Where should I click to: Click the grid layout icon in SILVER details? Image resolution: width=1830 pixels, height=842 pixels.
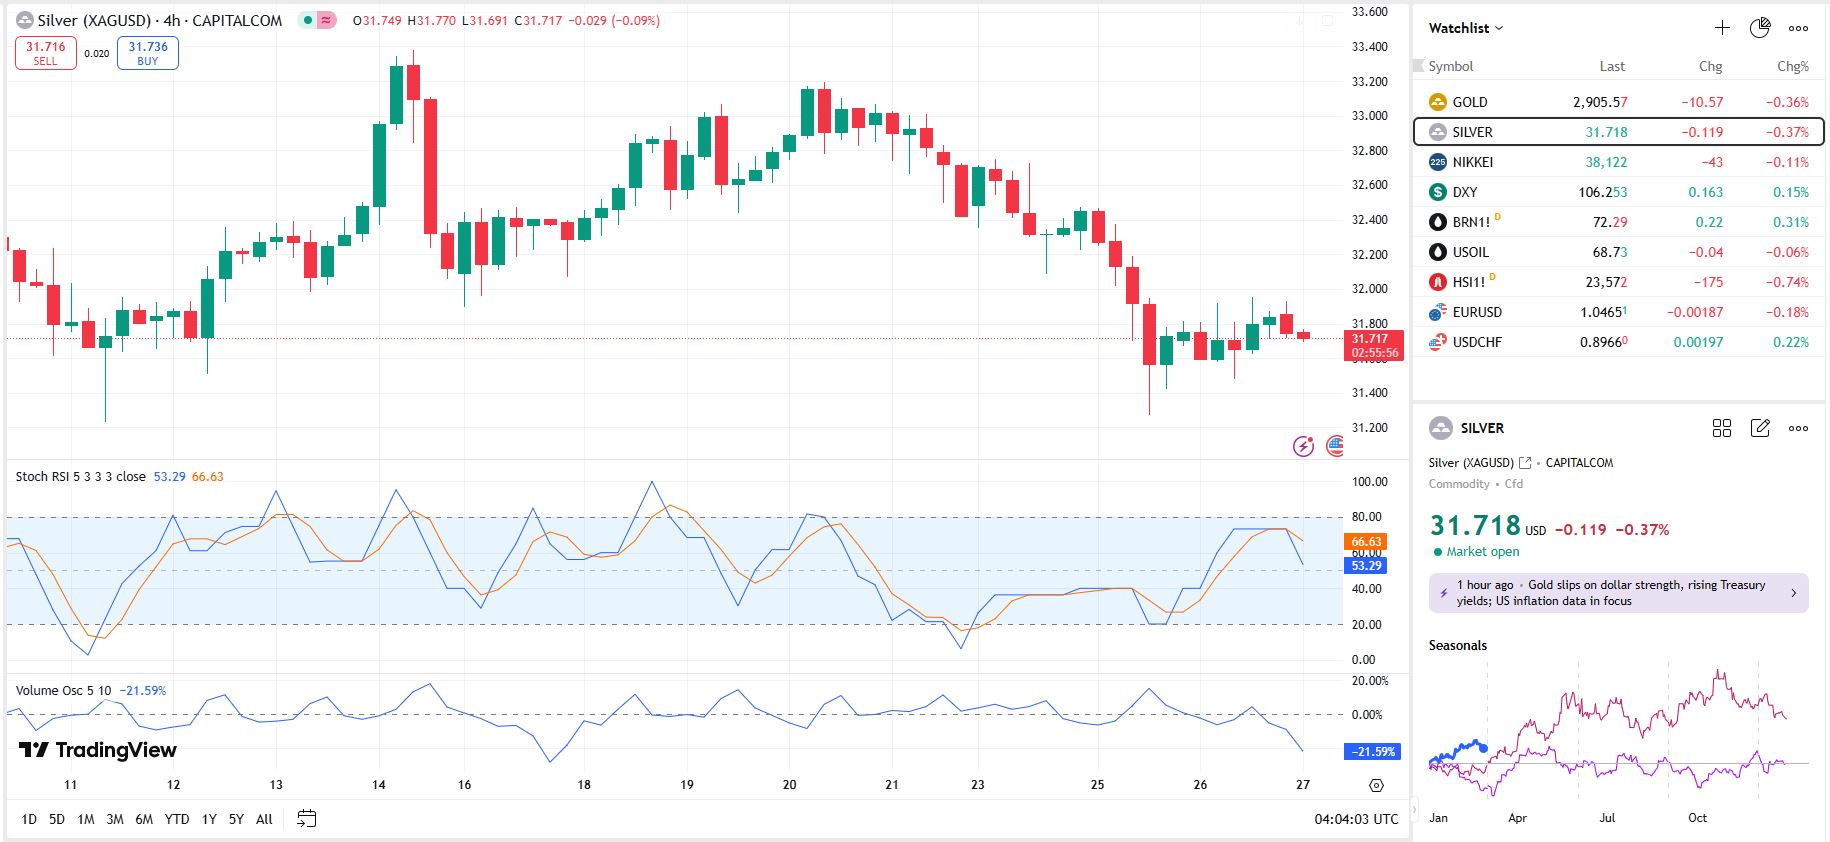click(1722, 428)
